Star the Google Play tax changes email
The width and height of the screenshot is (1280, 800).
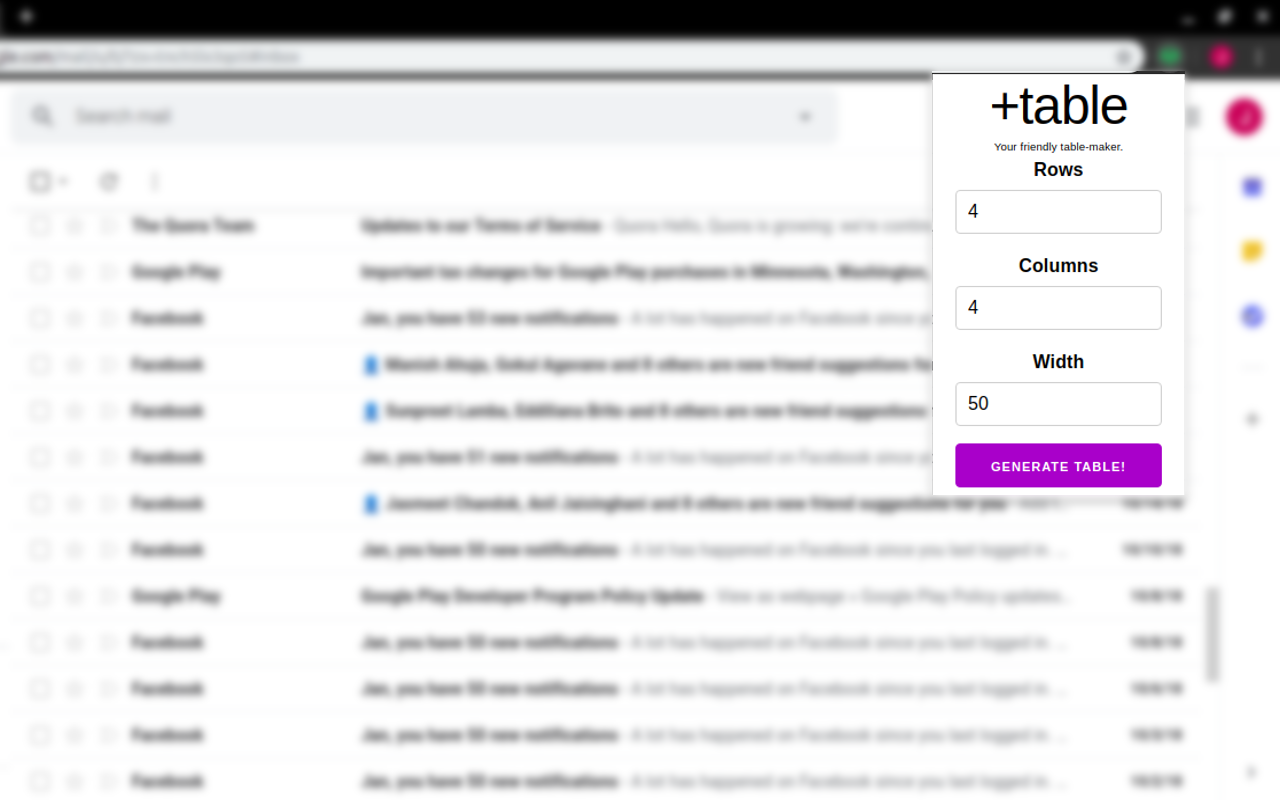[74, 272]
